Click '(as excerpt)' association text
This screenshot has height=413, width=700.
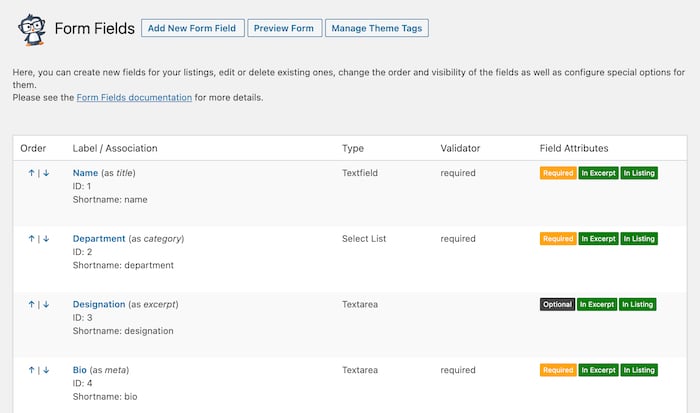coord(153,305)
